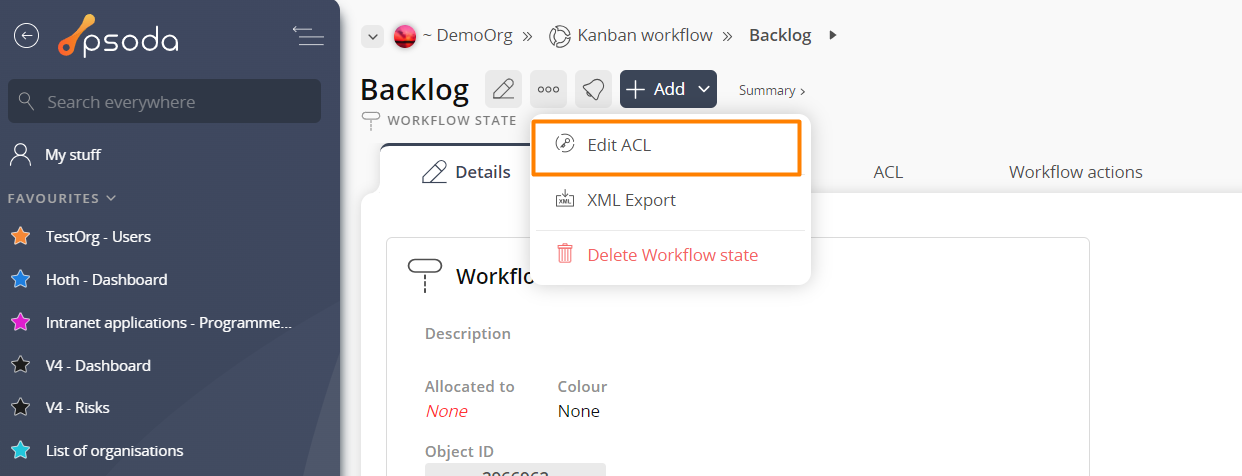Click the Search everywhere field
1242x476 pixels.
(164, 102)
